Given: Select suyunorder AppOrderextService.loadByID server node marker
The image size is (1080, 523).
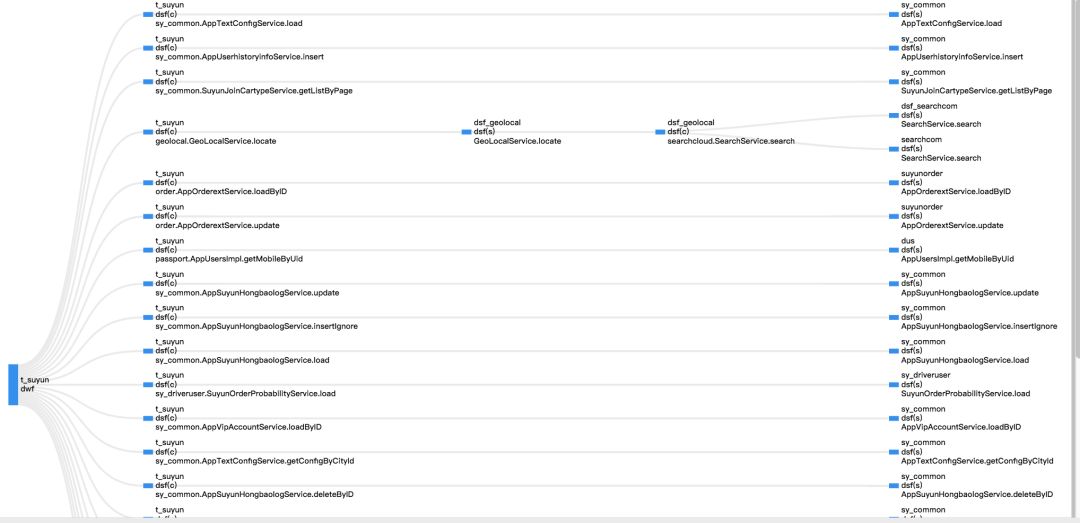Looking at the screenshot, I should tap(893, 182).
